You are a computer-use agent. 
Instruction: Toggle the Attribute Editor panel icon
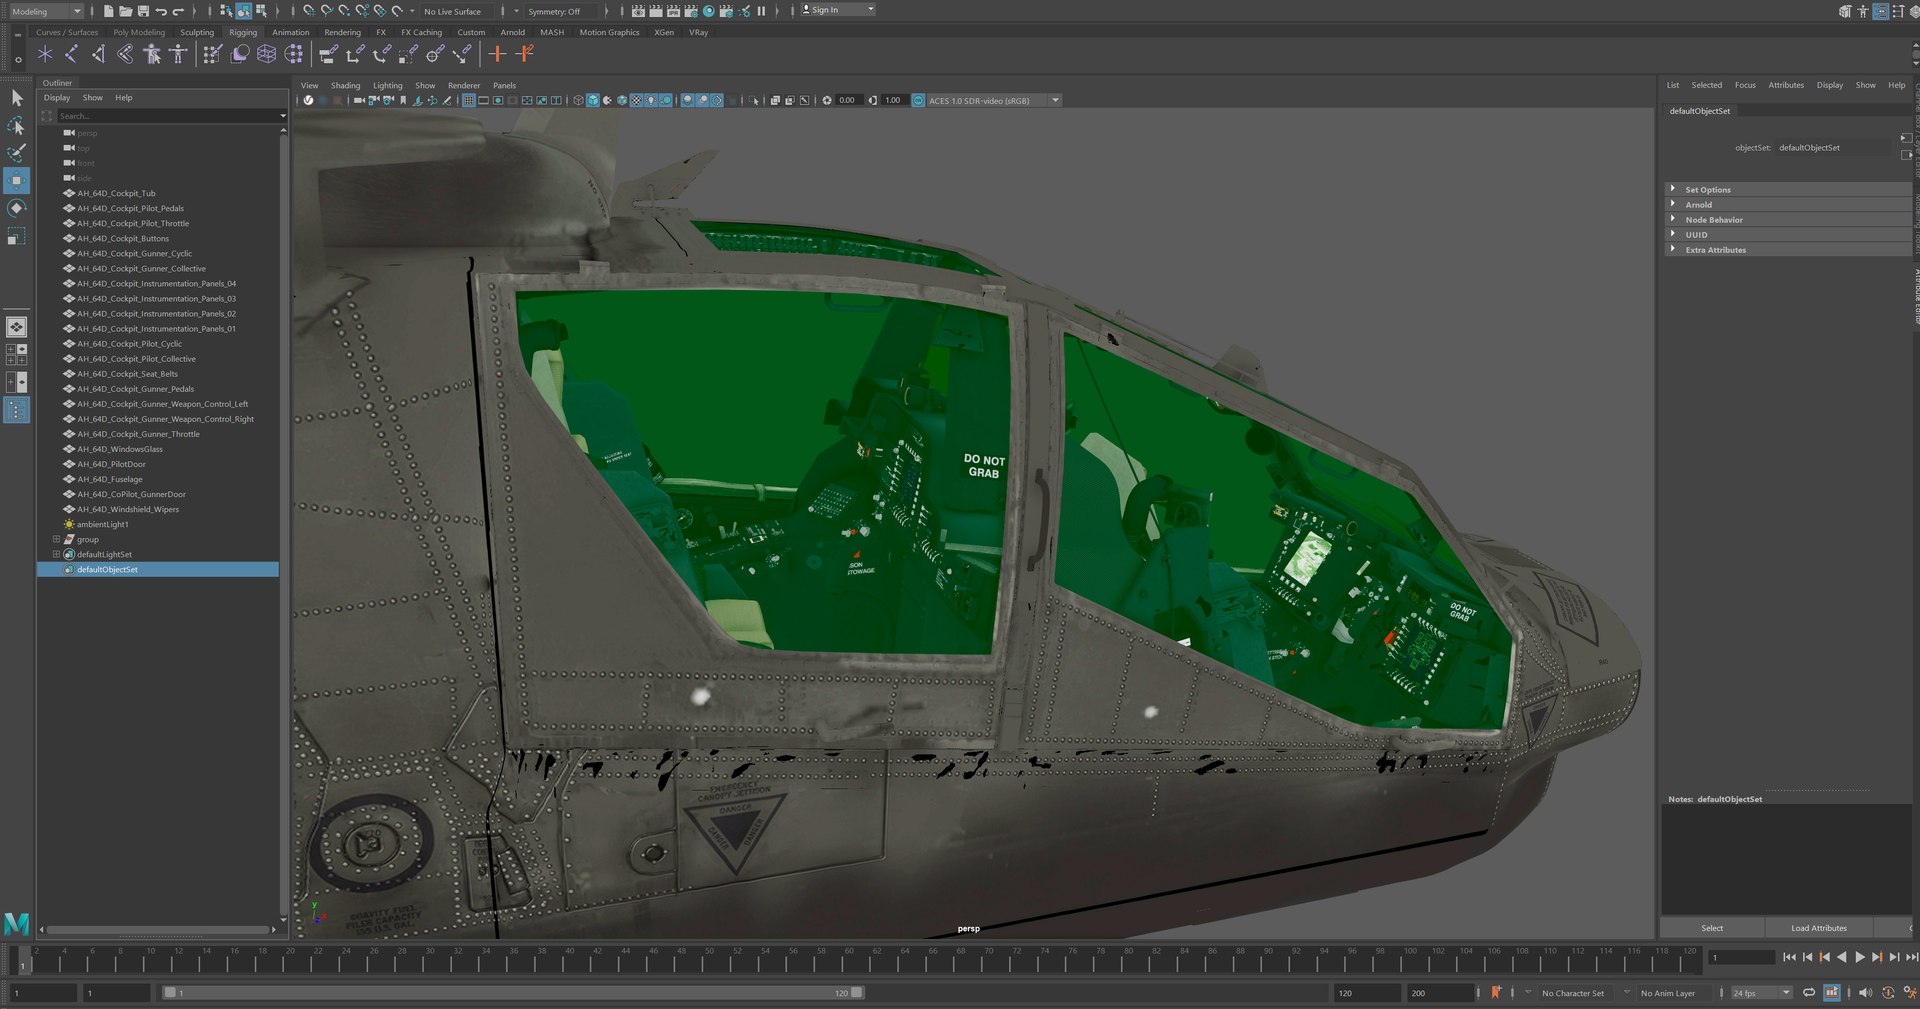(1881, 11)
